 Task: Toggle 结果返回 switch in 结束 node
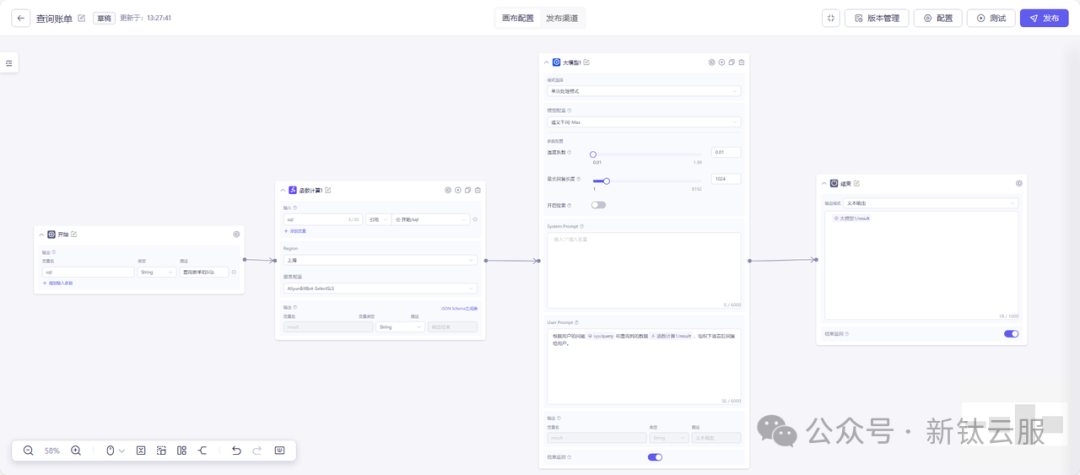(x=1011, y=334)
